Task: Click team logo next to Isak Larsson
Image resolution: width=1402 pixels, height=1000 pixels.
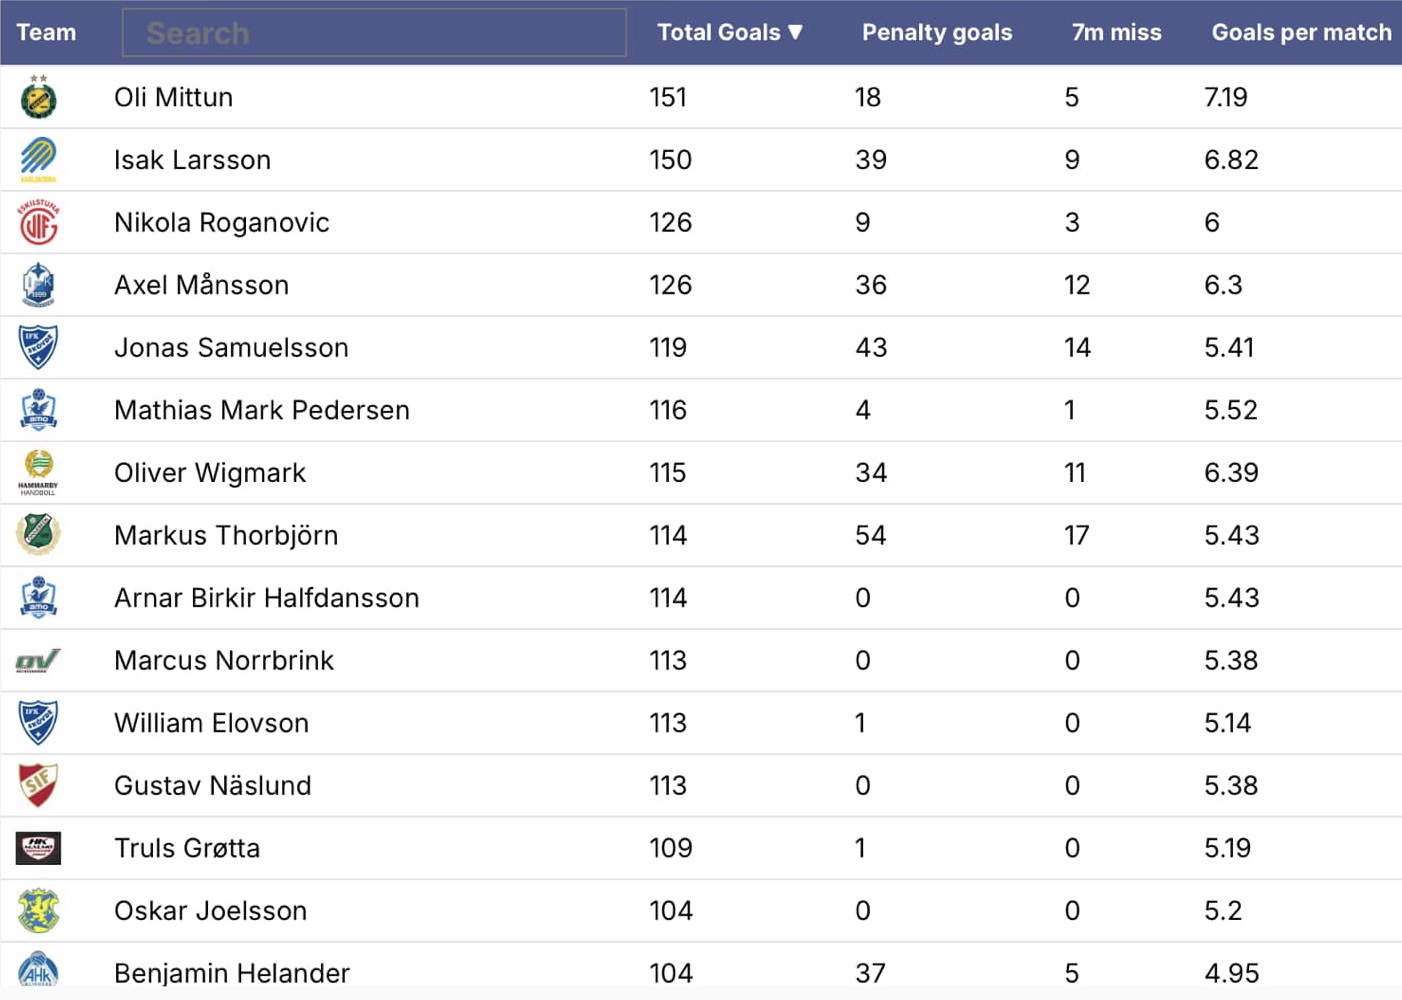Action: click(39, 160)
